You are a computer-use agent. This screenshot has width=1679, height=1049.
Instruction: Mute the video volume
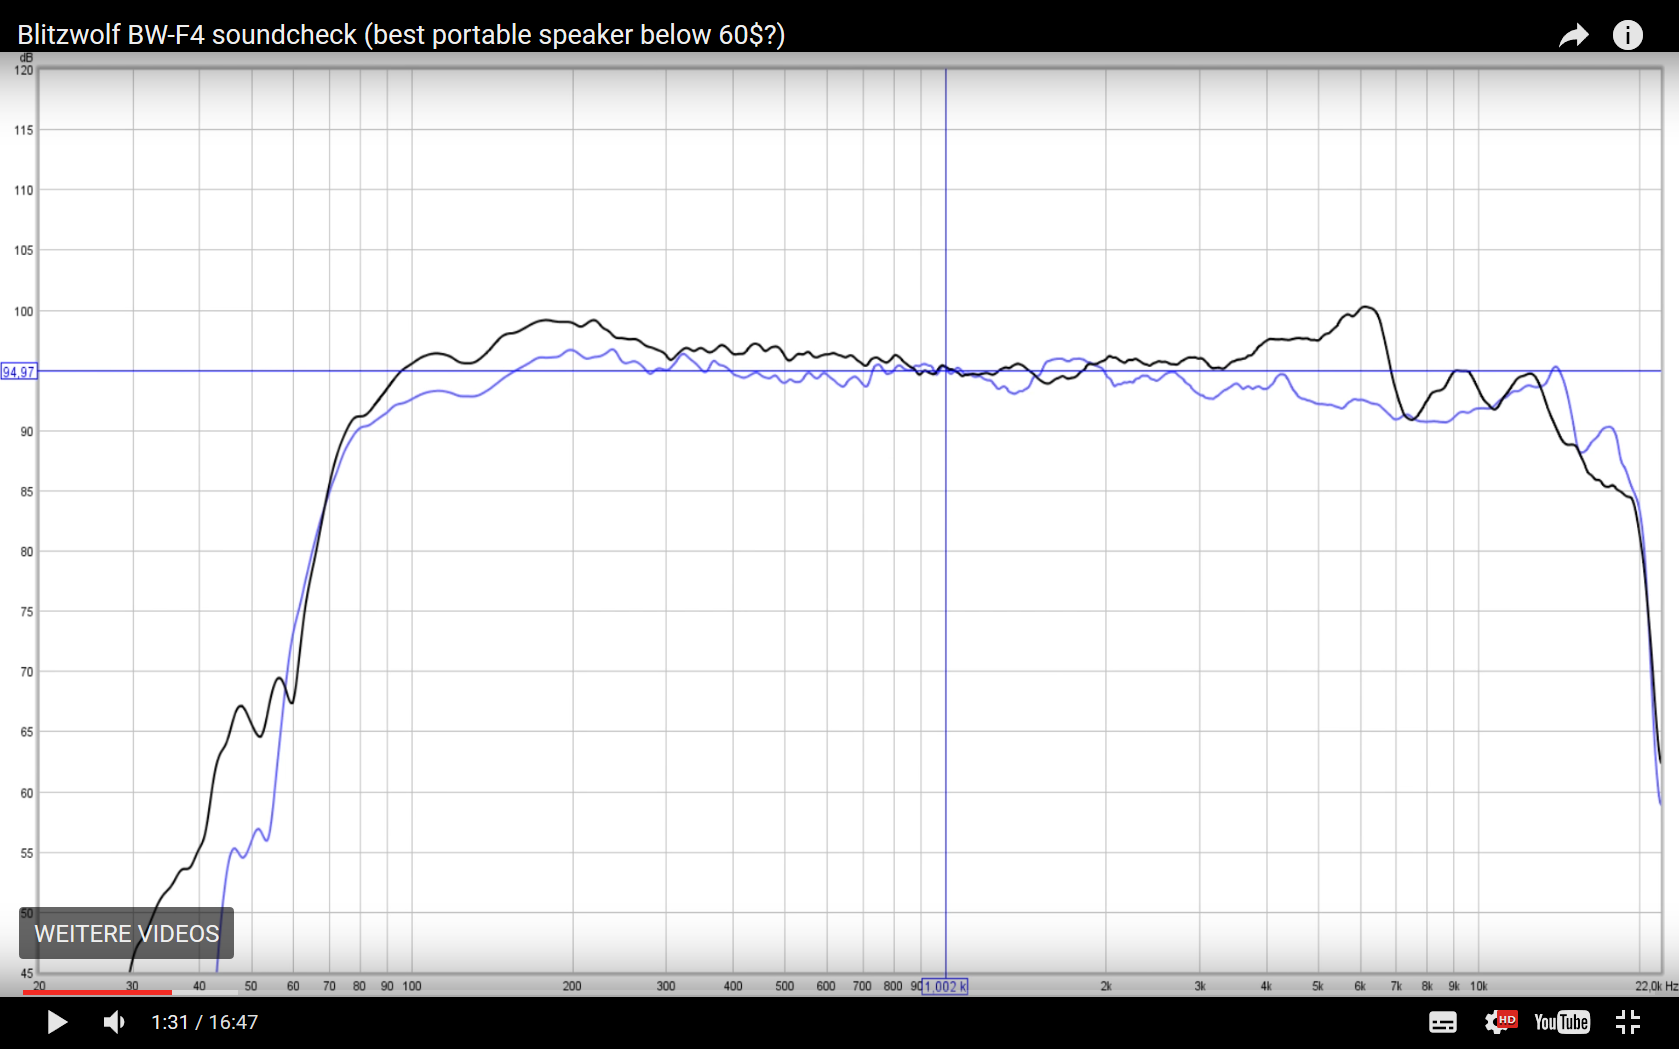click(x=114, y=1022)
